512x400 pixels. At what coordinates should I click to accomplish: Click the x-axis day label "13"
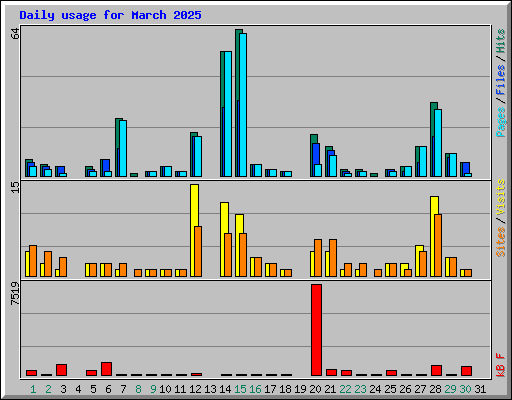coord(210,389)
